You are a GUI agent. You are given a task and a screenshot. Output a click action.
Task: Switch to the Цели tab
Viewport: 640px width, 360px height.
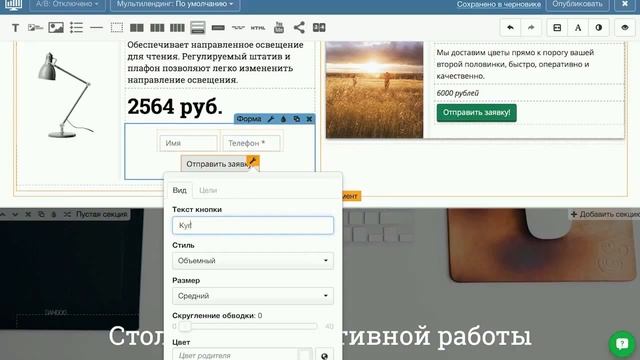point(208,190)
